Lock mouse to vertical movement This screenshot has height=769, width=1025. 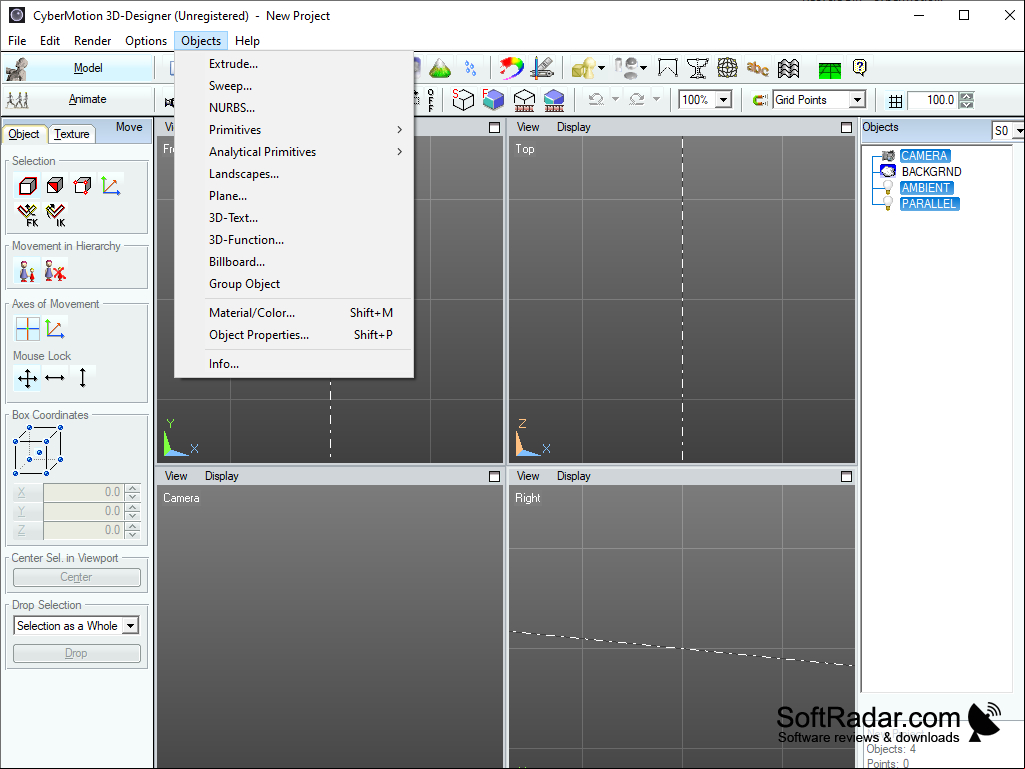pos(82,378)
